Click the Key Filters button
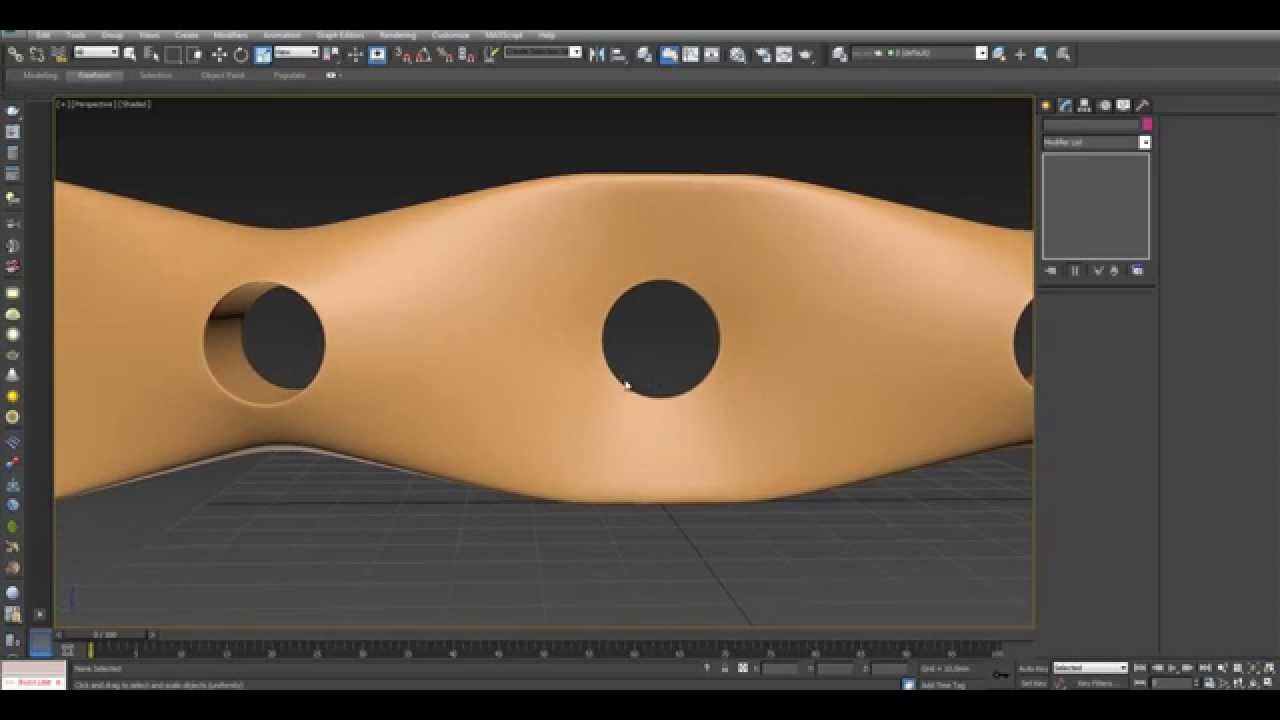1280x720 pixels. pos(1097,684)
